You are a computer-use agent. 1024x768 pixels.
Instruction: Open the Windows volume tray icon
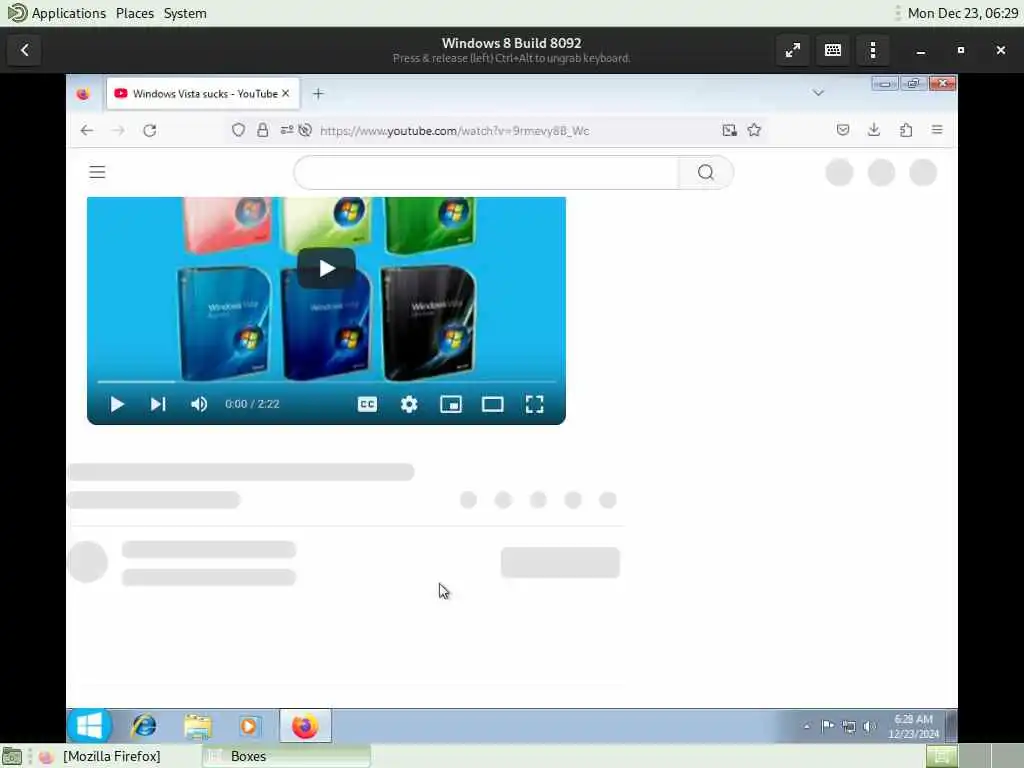(x=869, y=726)
